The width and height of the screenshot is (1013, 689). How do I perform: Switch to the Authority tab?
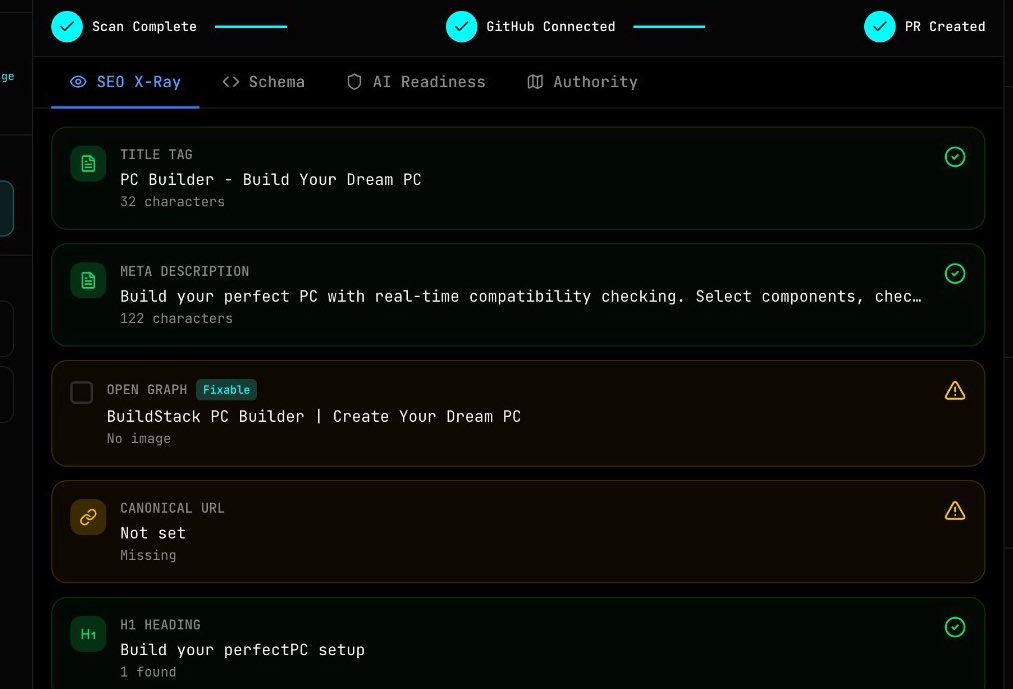[582, 82]
